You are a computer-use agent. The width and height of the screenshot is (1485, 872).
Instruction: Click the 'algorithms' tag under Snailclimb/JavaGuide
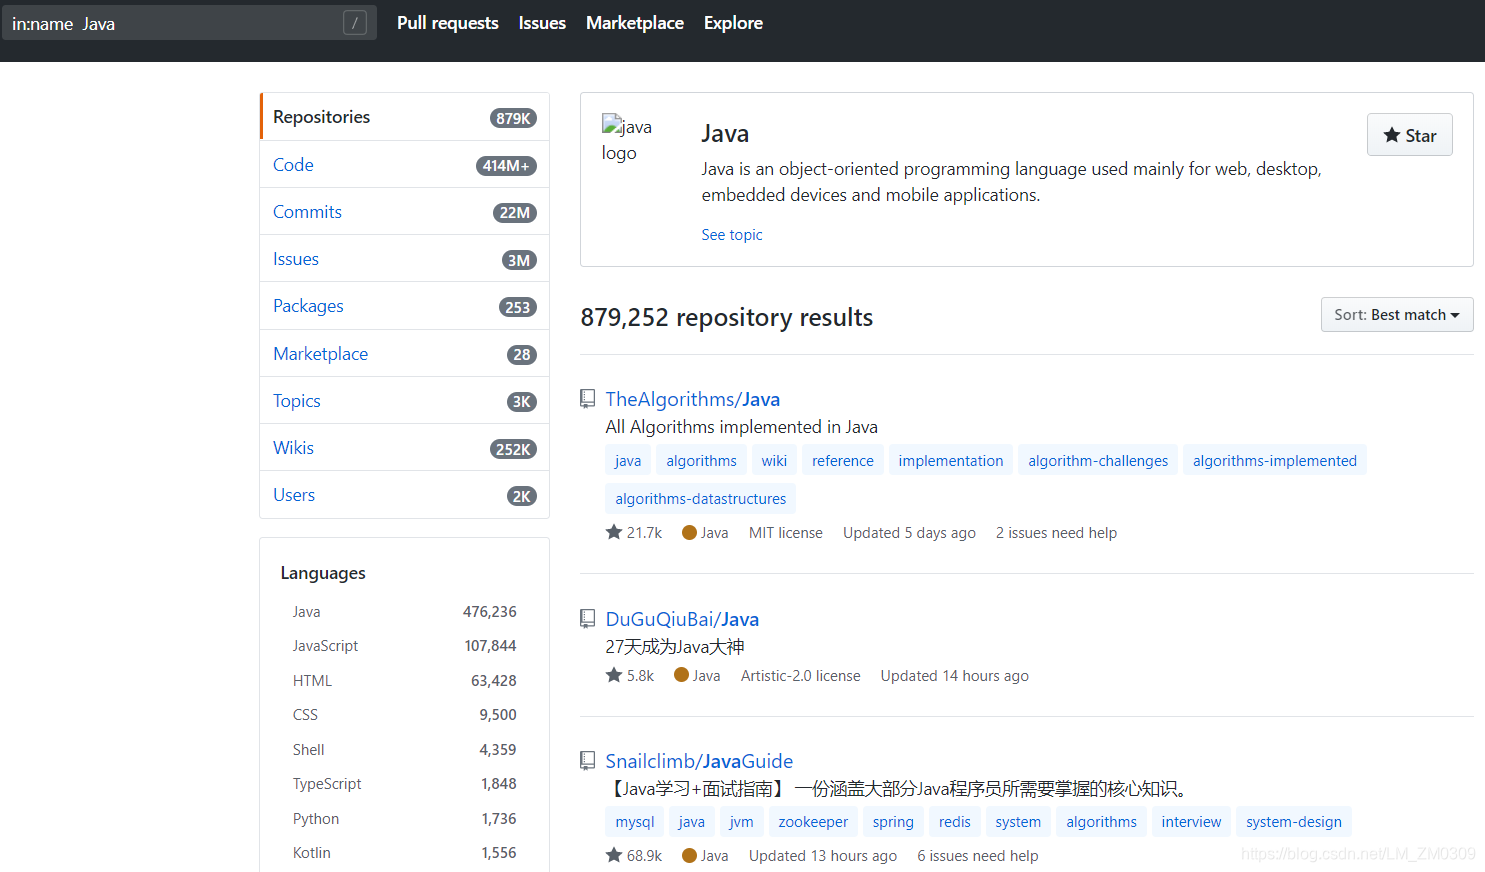pos(1101,821)
